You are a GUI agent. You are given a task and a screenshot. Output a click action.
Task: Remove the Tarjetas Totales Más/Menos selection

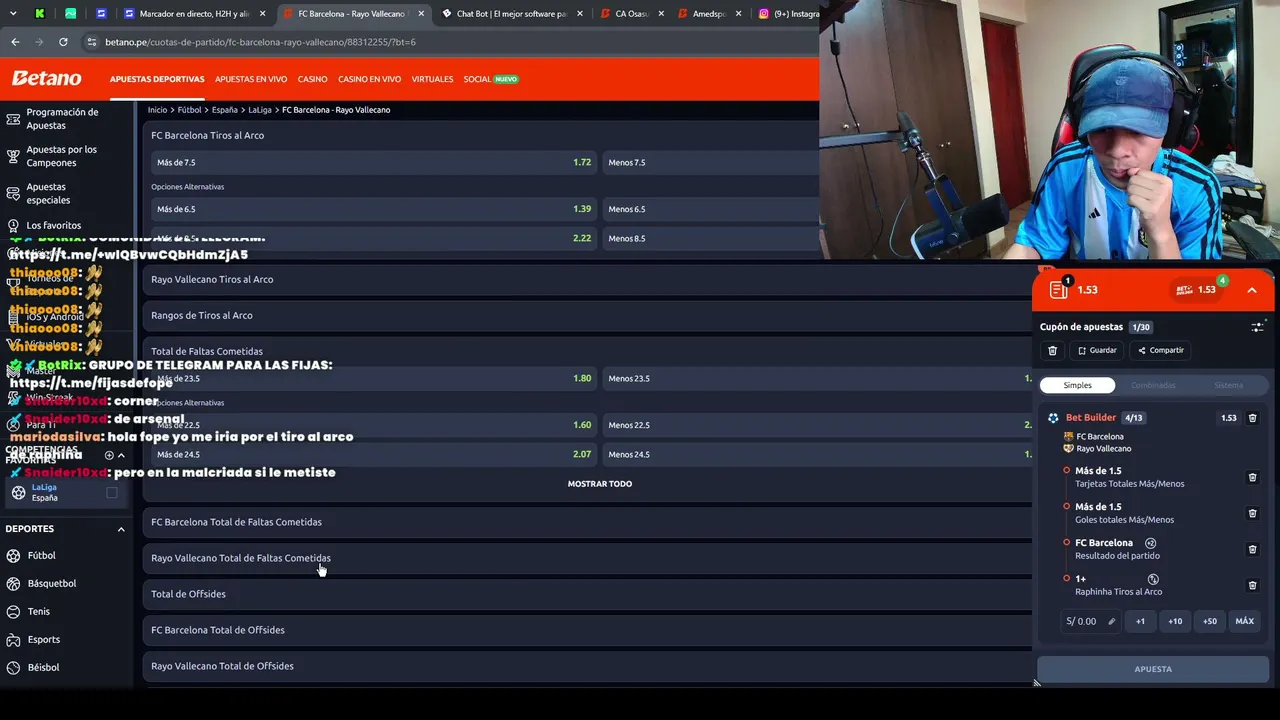pyautogui.click(x=1252, y=478)
